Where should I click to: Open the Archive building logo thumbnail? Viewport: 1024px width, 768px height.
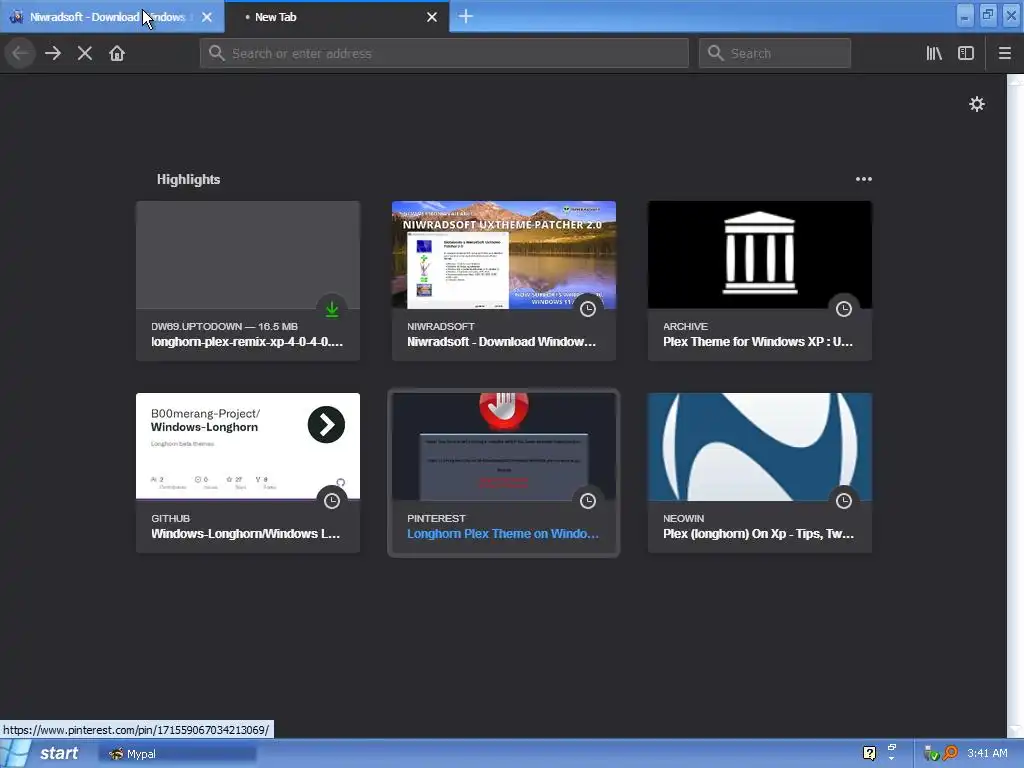pyautogui.click(x=760, y=255)
